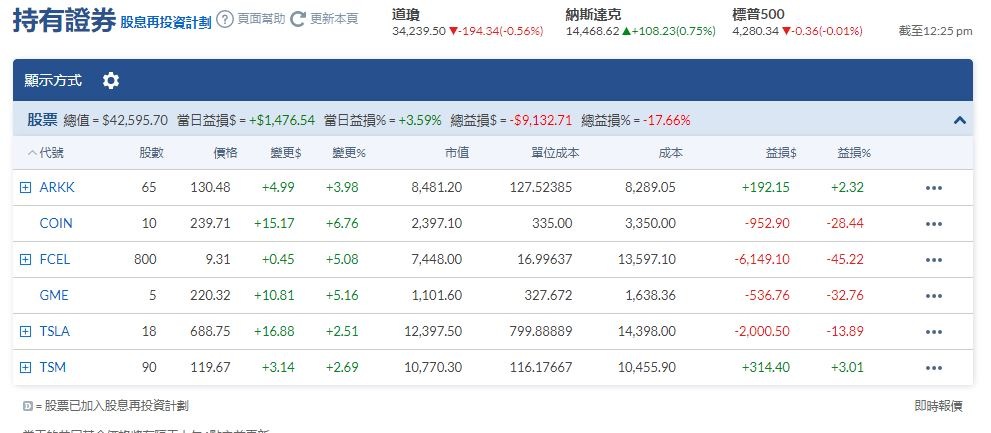Open the TSM ticker link

[52, 367]
